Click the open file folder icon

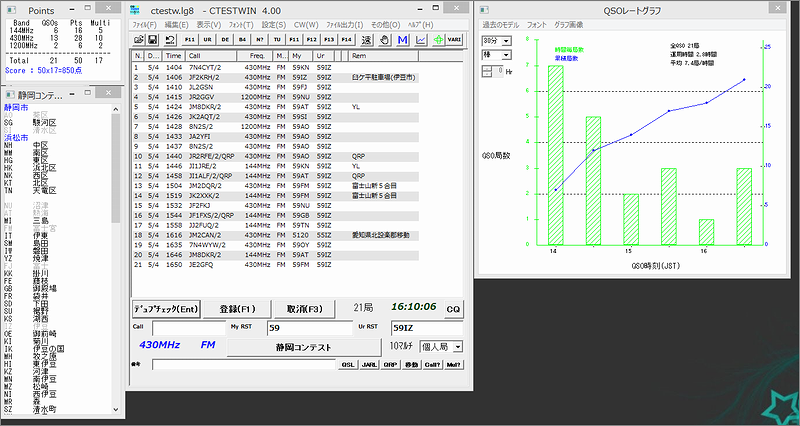click(139, 39)
